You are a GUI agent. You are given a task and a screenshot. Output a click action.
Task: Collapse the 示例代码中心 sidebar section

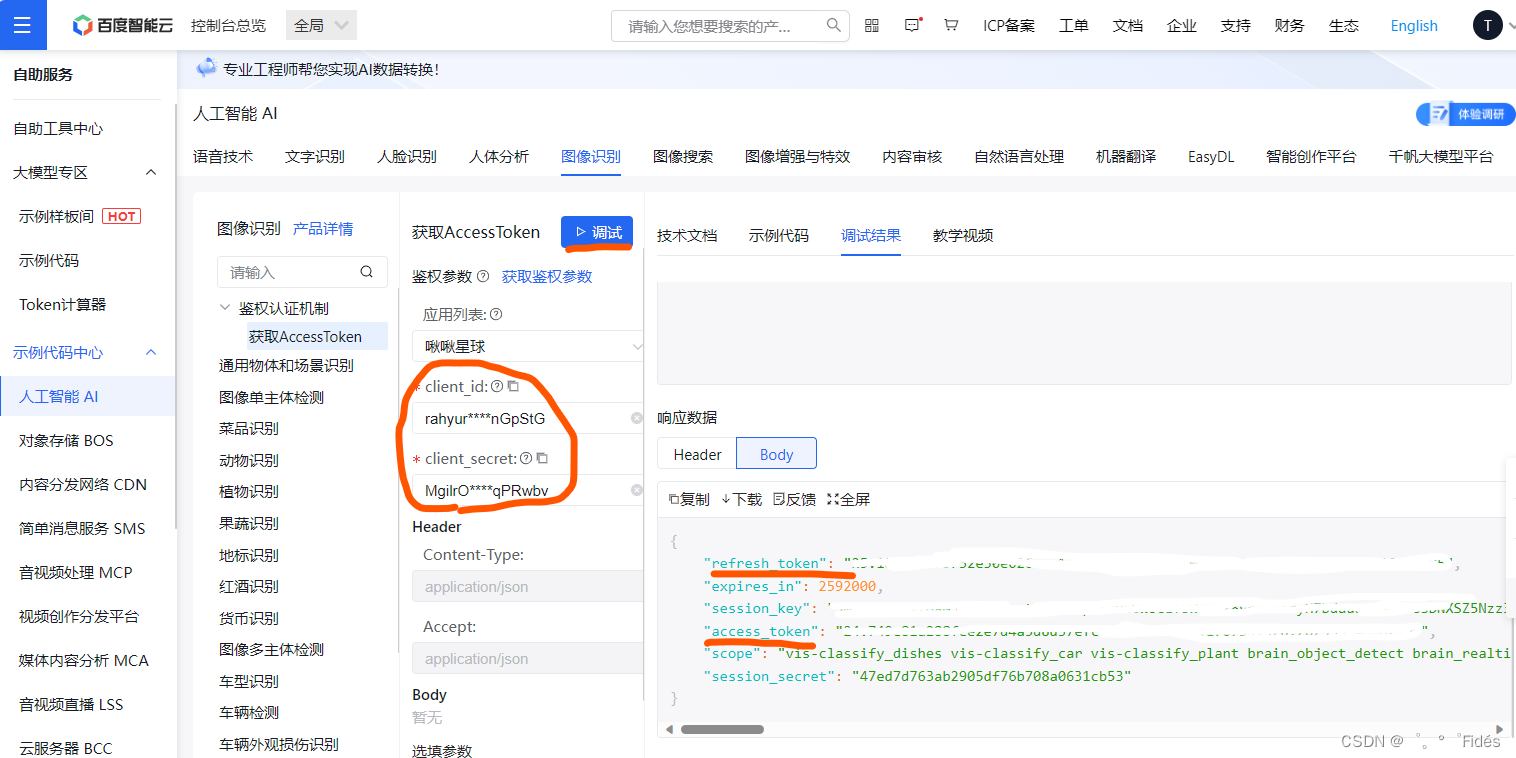pos(151,352)
